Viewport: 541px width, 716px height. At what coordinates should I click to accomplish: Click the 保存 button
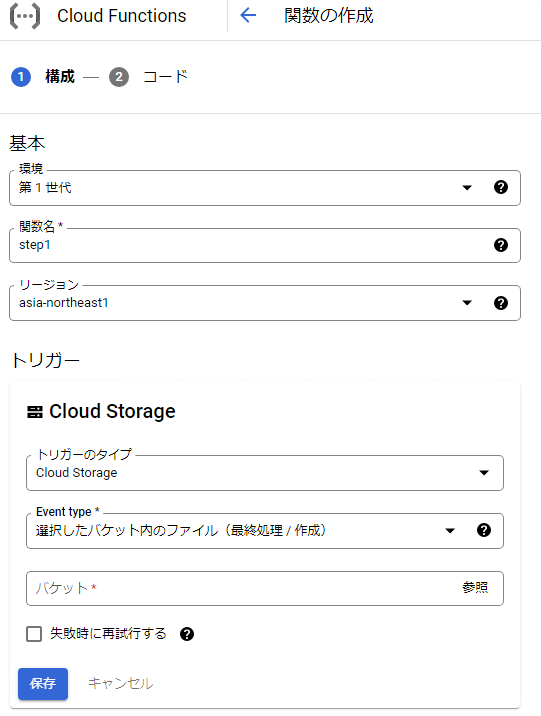pyautogui.click(x=43, y=684)
